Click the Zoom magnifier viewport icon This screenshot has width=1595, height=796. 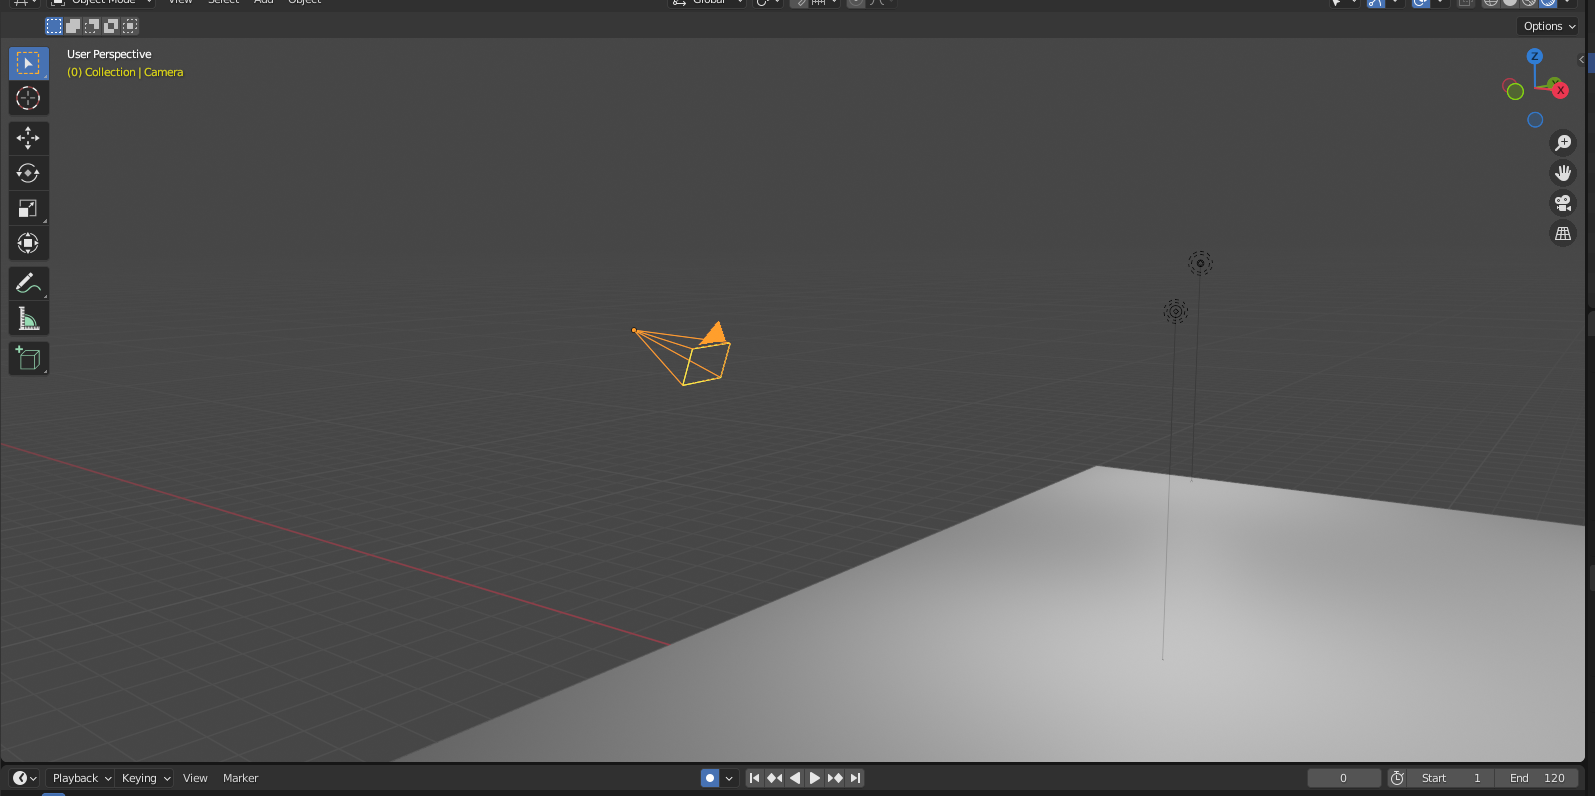tap(1563, 143)
